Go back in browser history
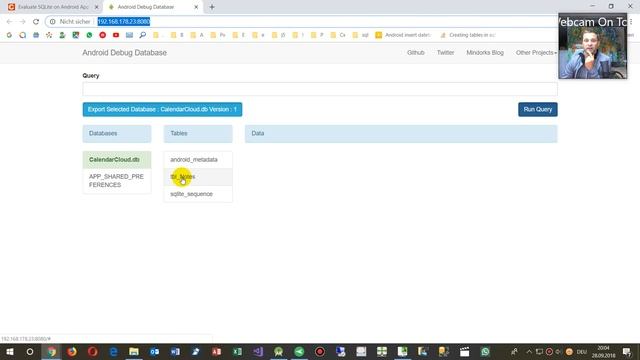 pos(9,22)
